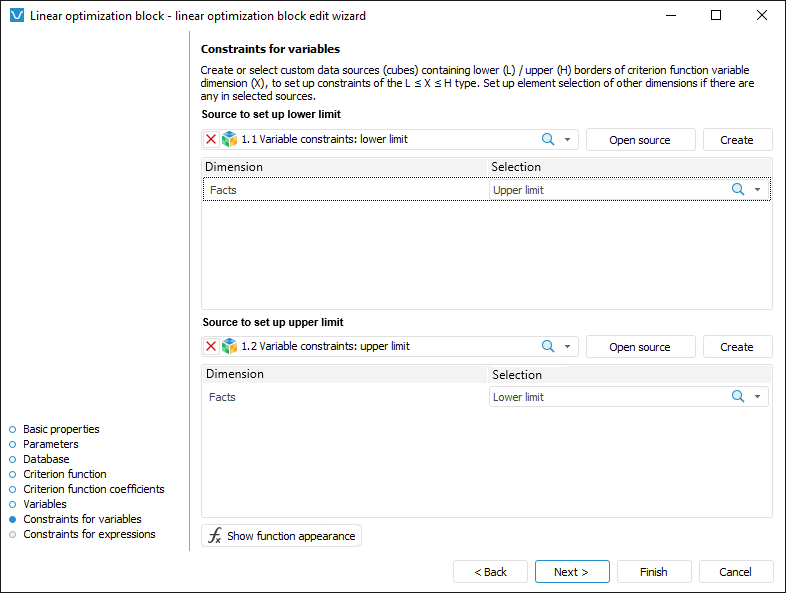
Task: Open dropdown for Lower limit selection
Action: point(757,397)
